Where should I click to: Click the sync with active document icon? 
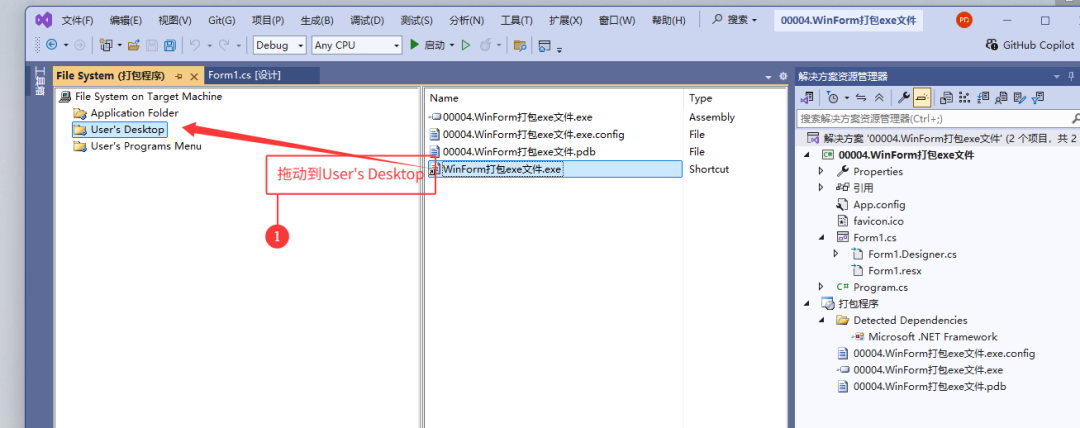pyautogui.click(x=860, y=97)
